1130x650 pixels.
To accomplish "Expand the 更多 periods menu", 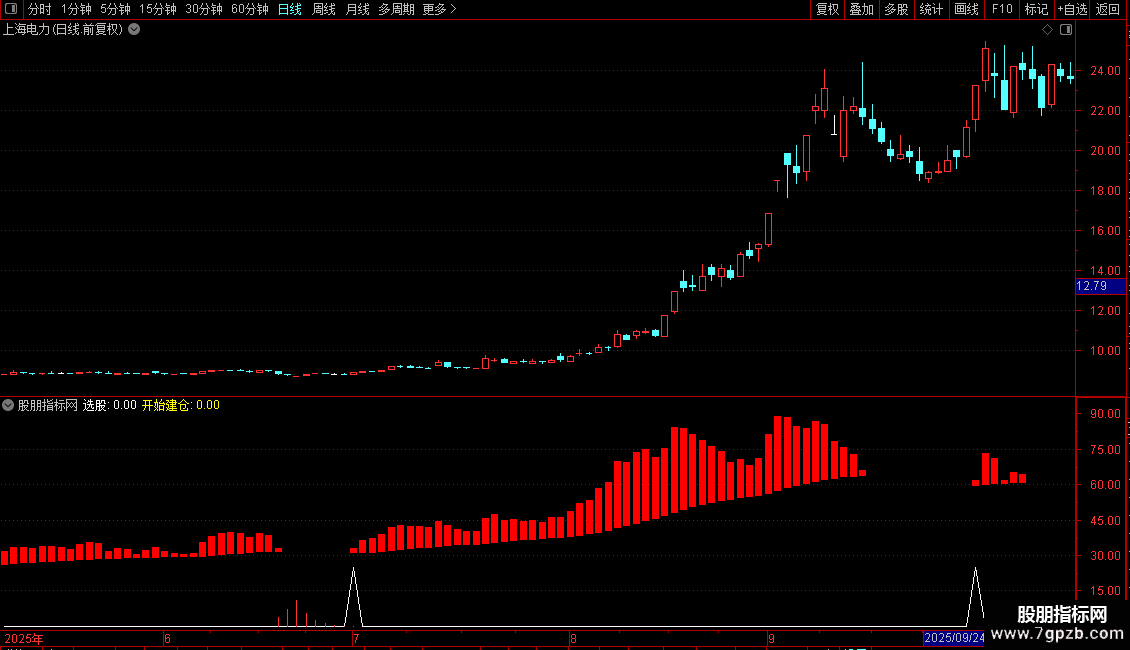I will click(439, 9).
